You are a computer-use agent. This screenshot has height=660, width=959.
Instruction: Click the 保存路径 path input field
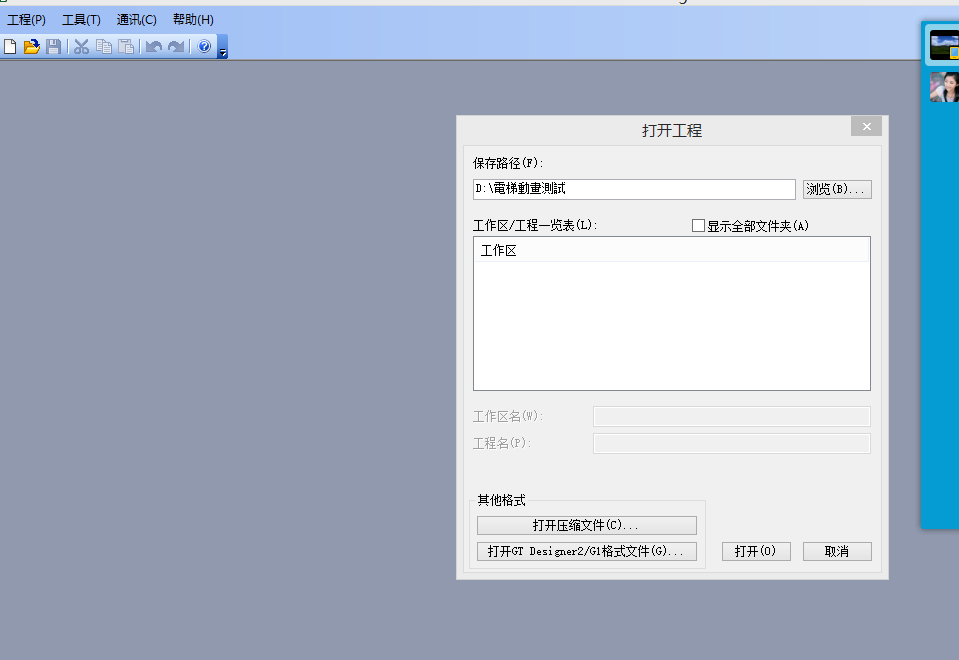pyautogui.click(x=634, y=189)
